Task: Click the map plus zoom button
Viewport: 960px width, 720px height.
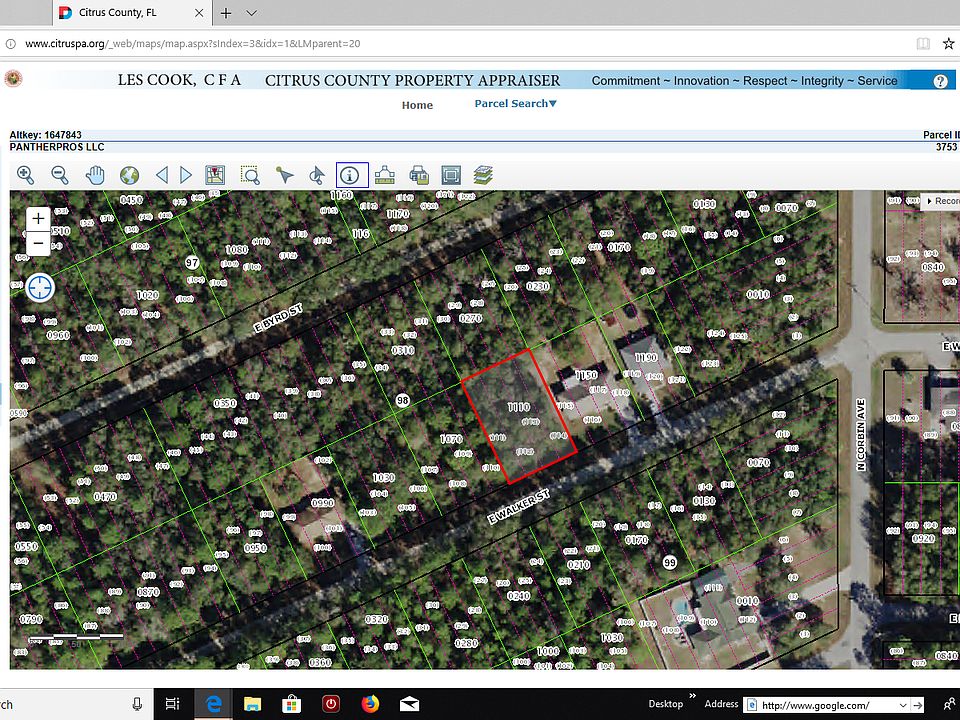Action: point(38,219)
